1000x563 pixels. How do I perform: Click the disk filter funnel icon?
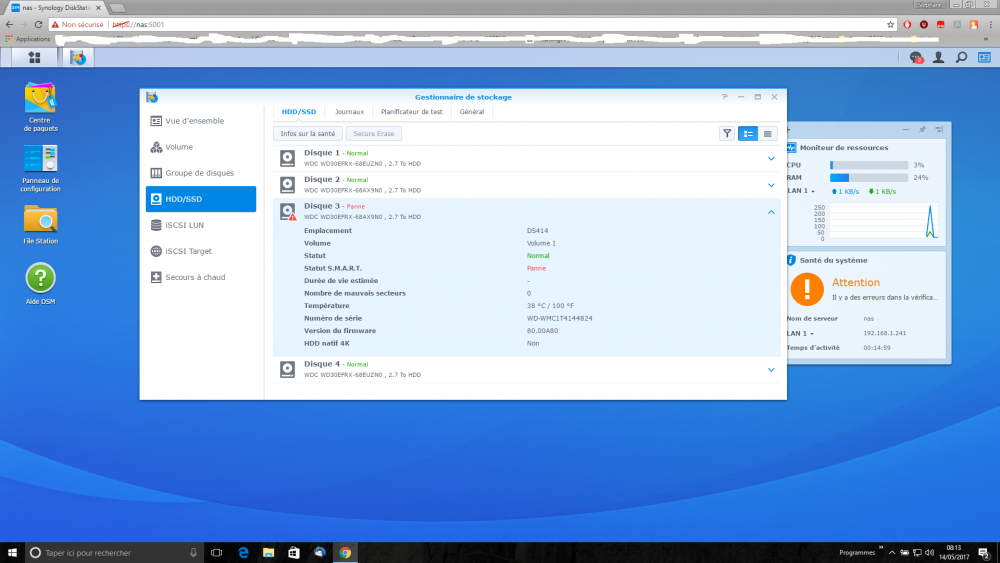click(x=726, y=134)
